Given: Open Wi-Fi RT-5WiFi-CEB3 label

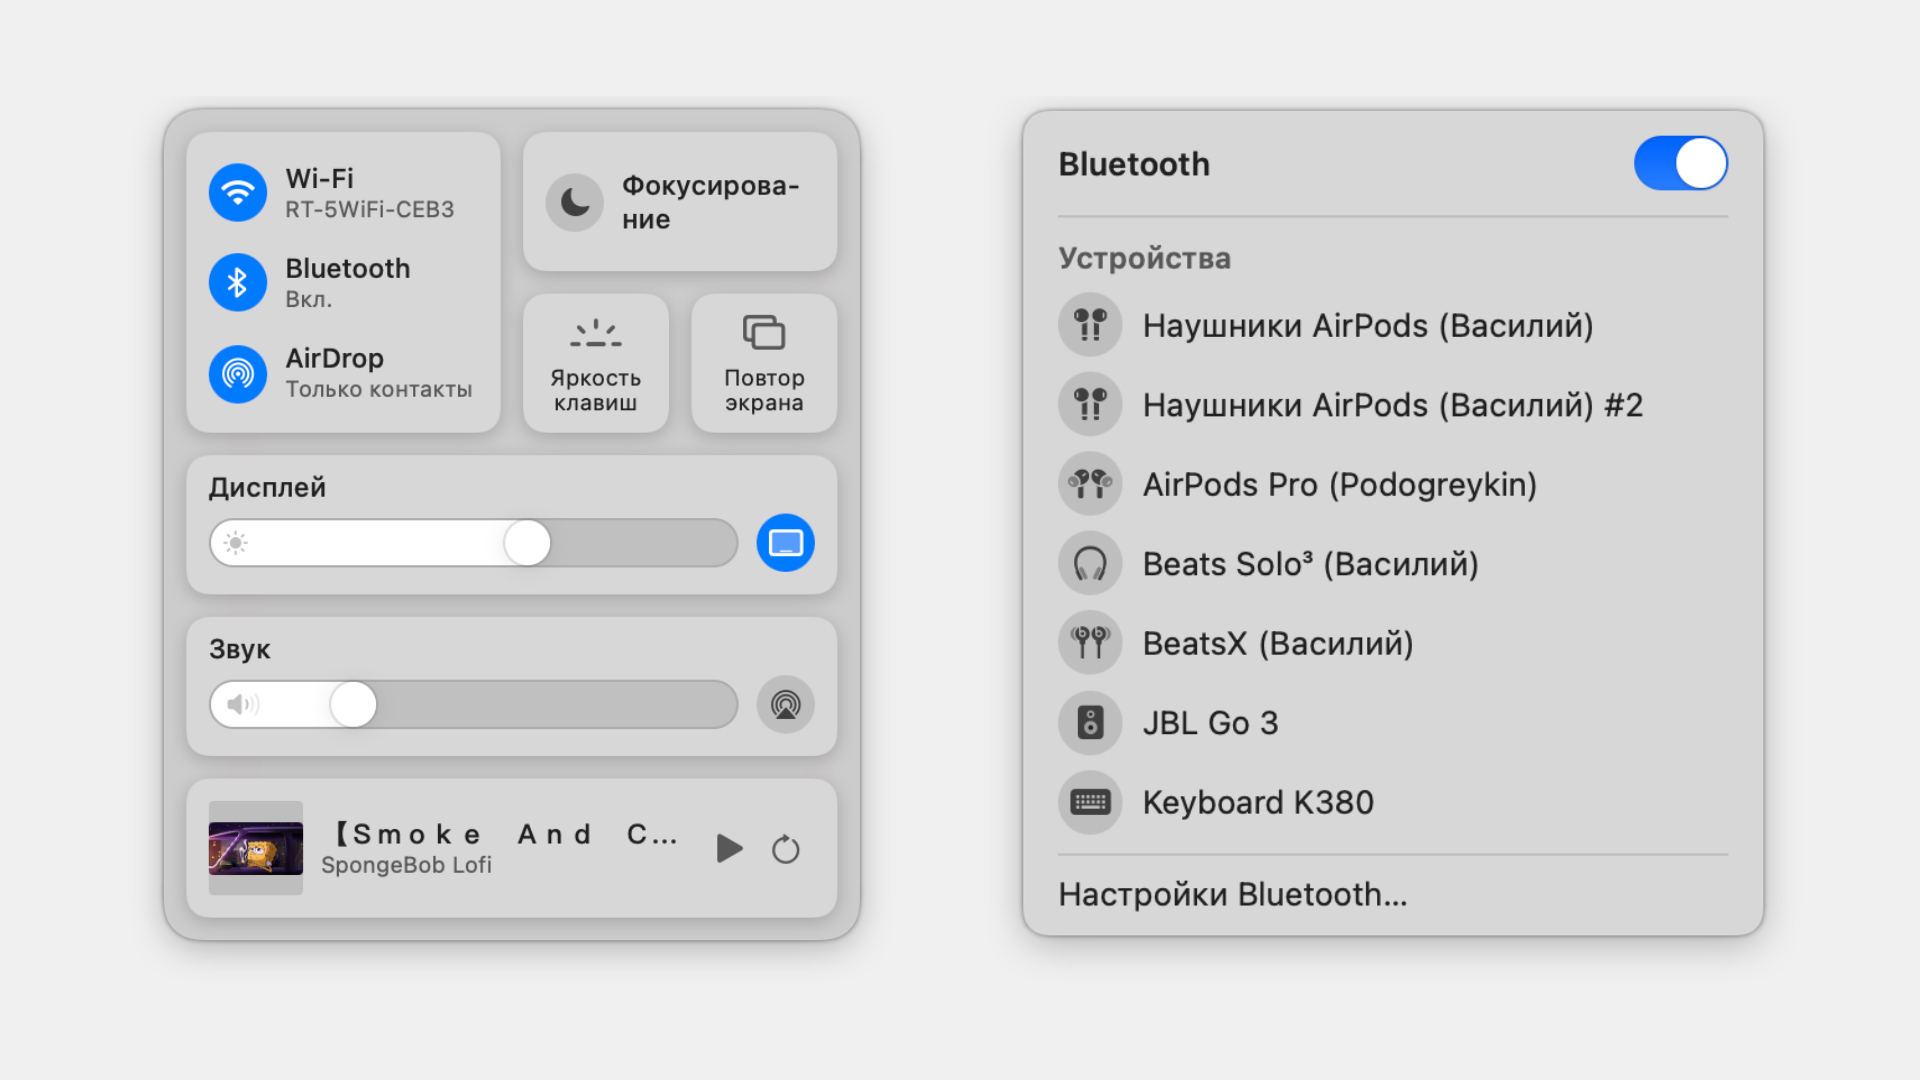Looking at the screenshot, I should (x=370, y=193).
